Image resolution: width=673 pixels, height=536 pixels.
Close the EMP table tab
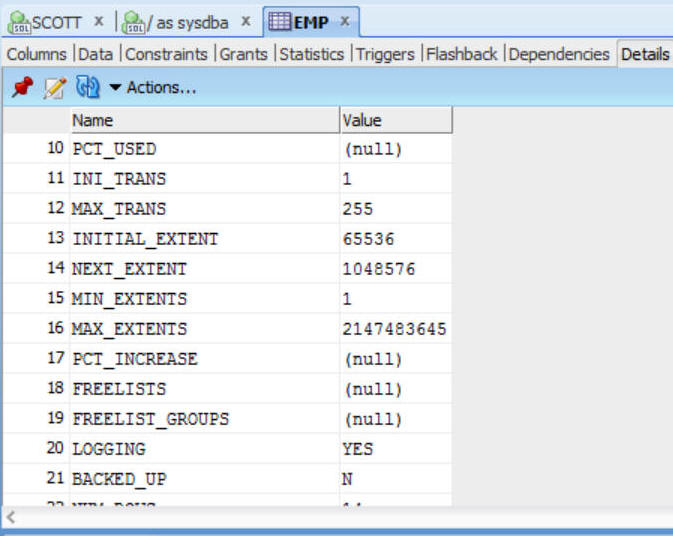[x=345, y=21]
